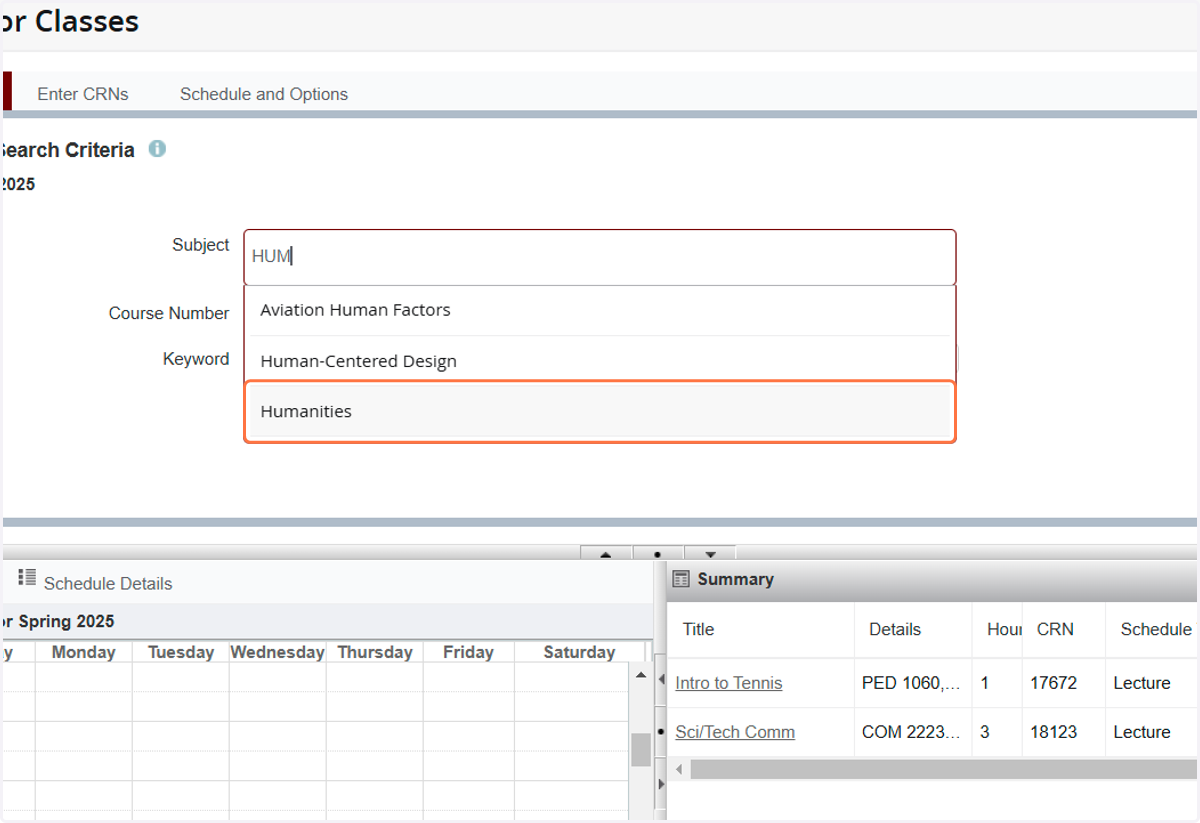Click the schedule calendar vertical scrollbar thumb
The height and width of the screenshot is (823, 1200).
(641, 749)
